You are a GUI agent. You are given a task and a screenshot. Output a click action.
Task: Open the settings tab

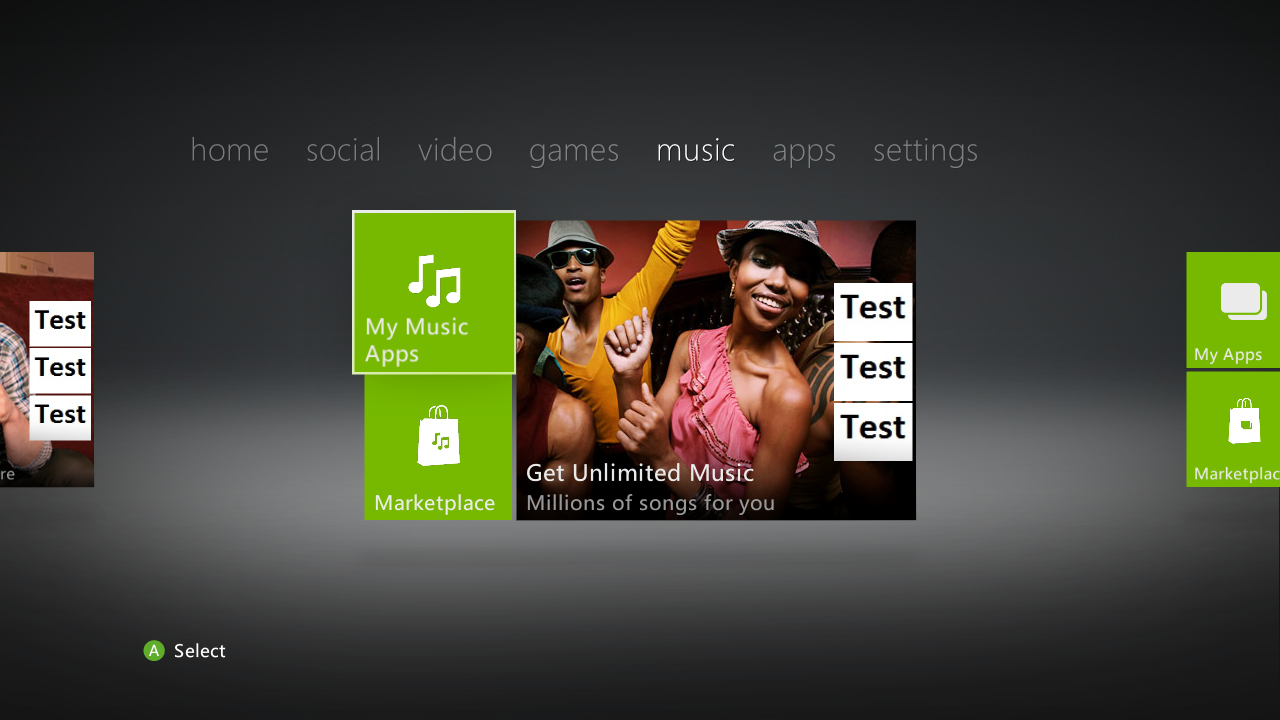coord(925,151)
